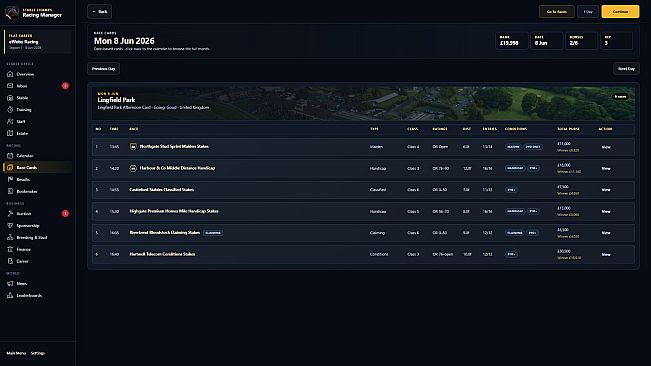Screen dimensions: 651x366
Task: Click the Lingfield Park course title
Action: [x=116, y=100]
